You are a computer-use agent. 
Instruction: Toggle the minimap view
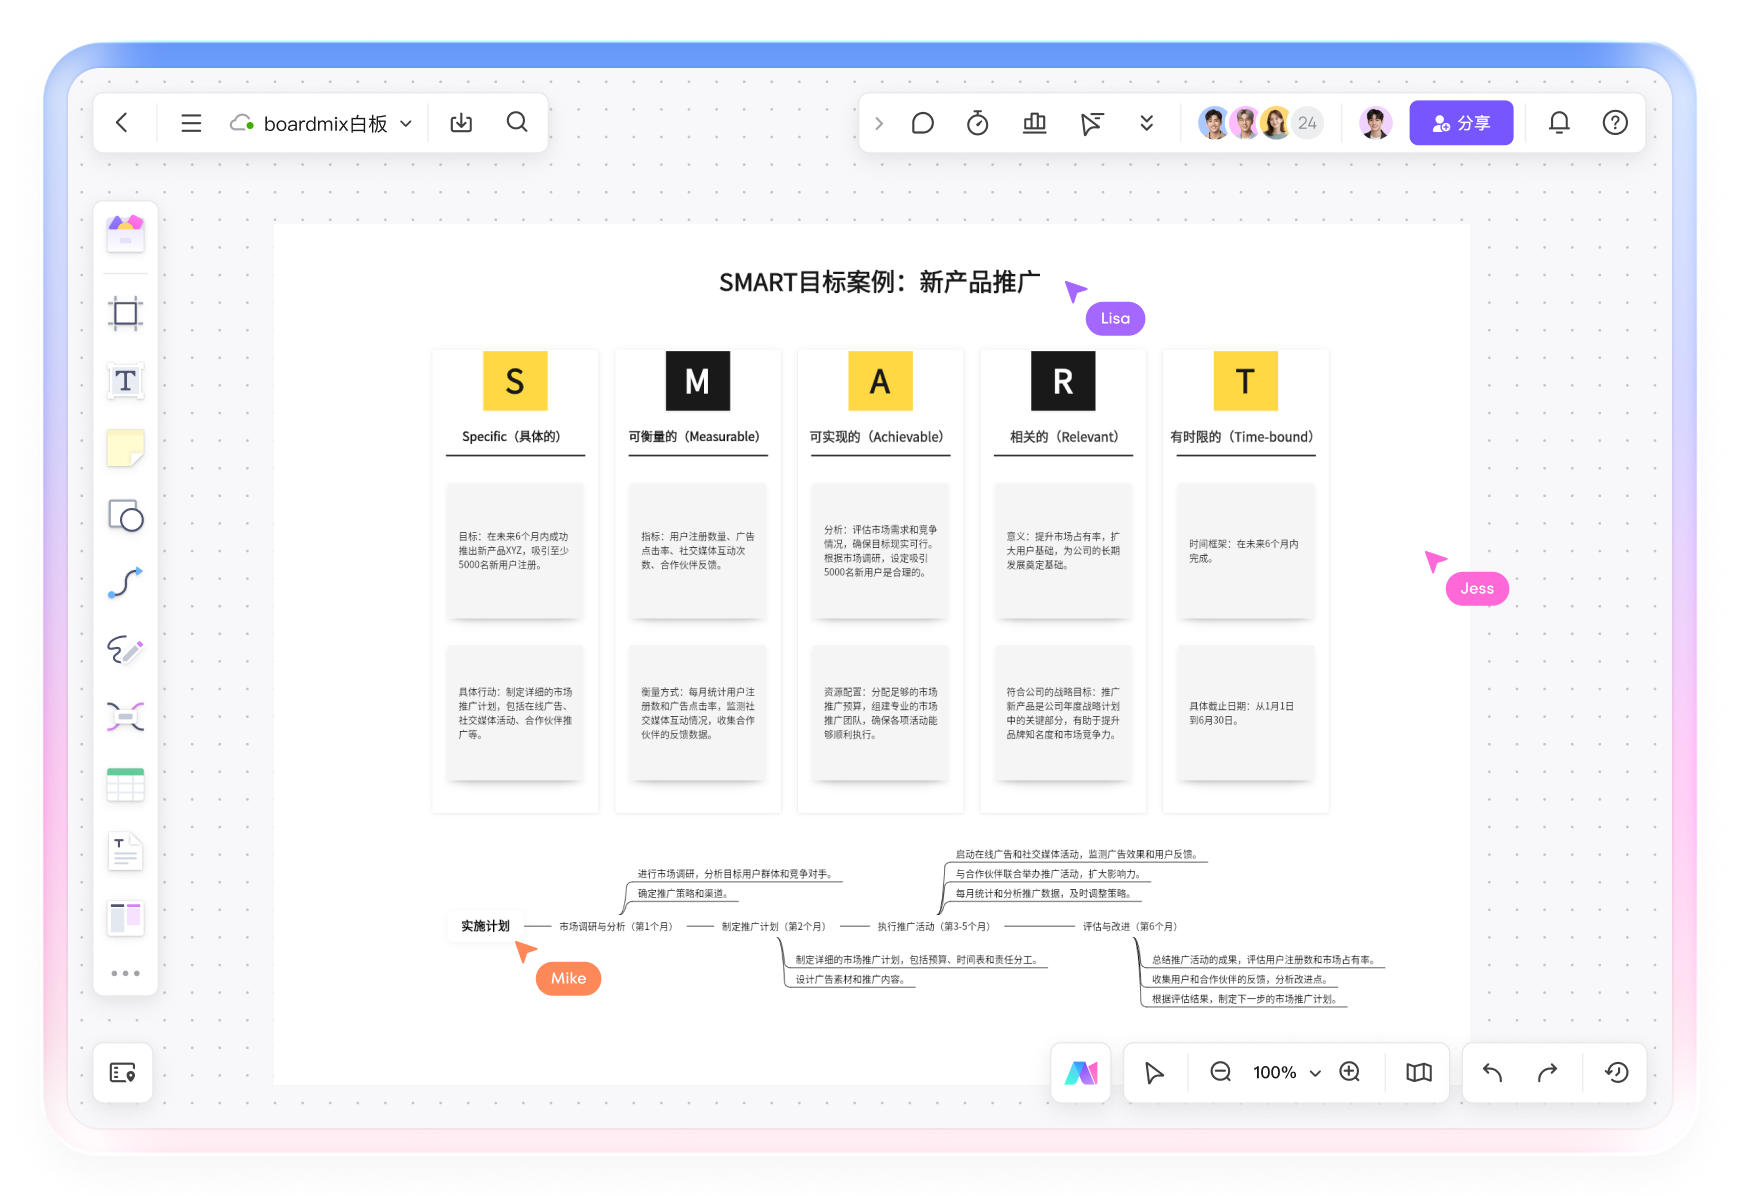(x=1417, y=1072)
